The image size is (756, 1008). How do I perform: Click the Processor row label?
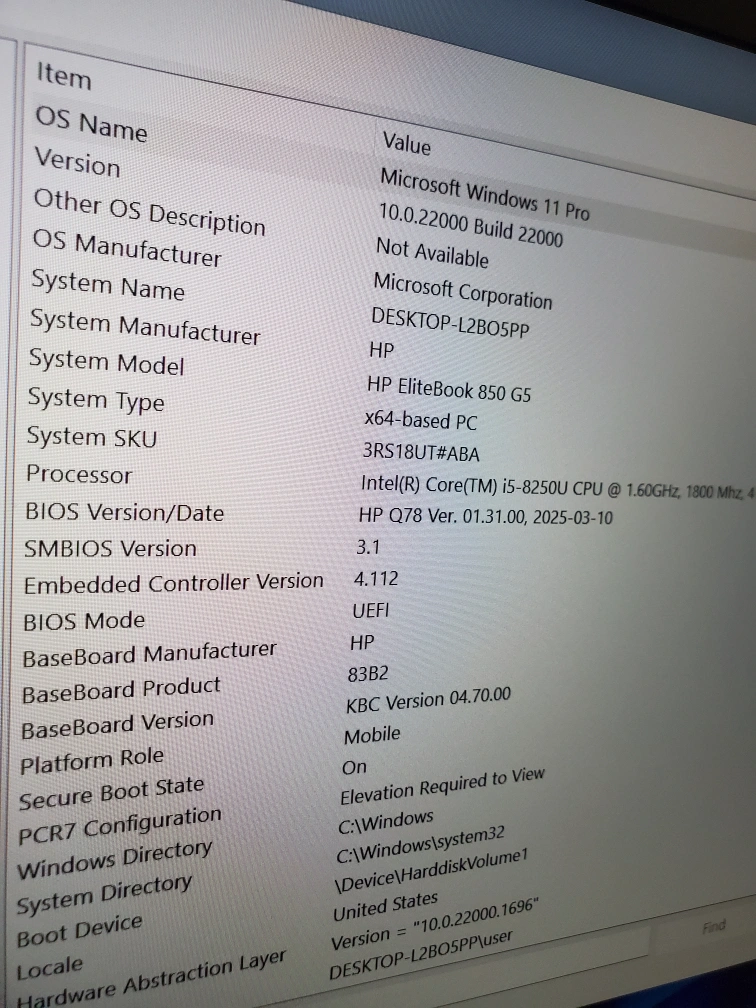[x=79, y=474]
